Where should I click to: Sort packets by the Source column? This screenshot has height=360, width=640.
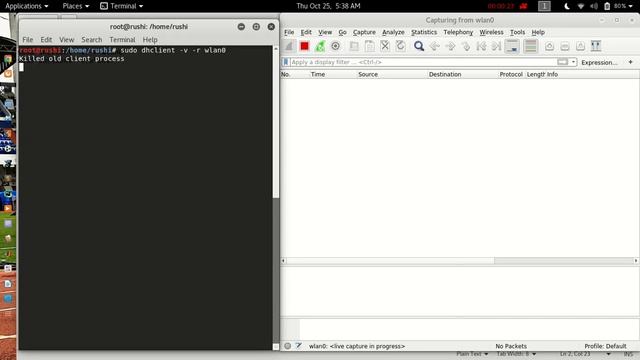(x=368, y=74)
